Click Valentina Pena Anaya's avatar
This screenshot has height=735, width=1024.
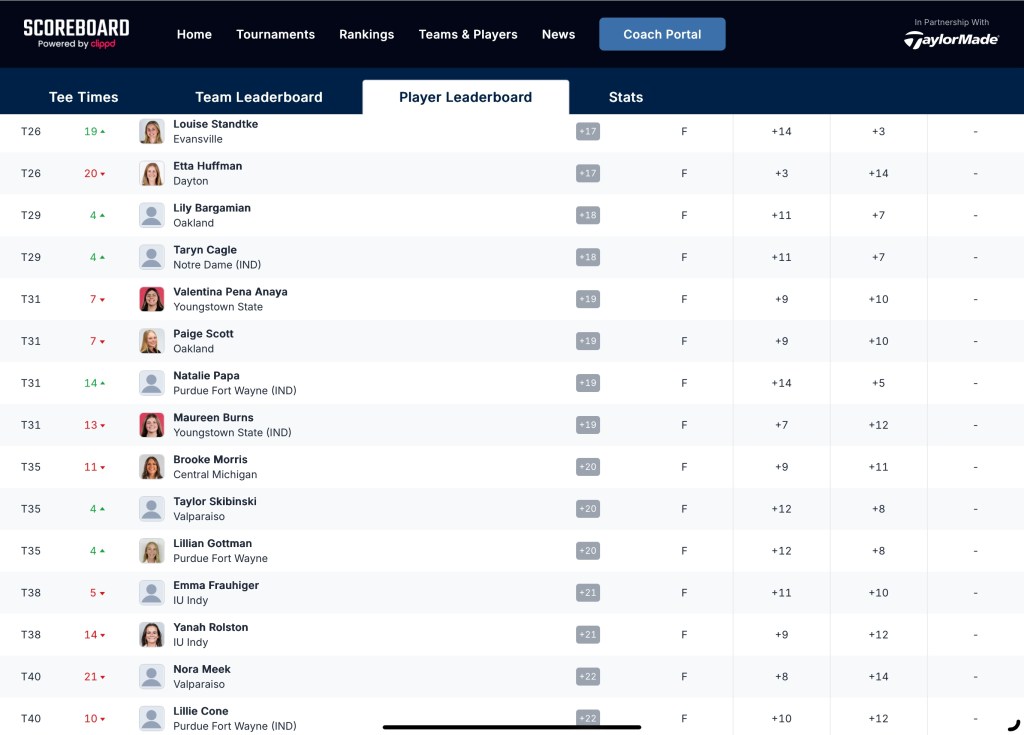click(152, 300)
